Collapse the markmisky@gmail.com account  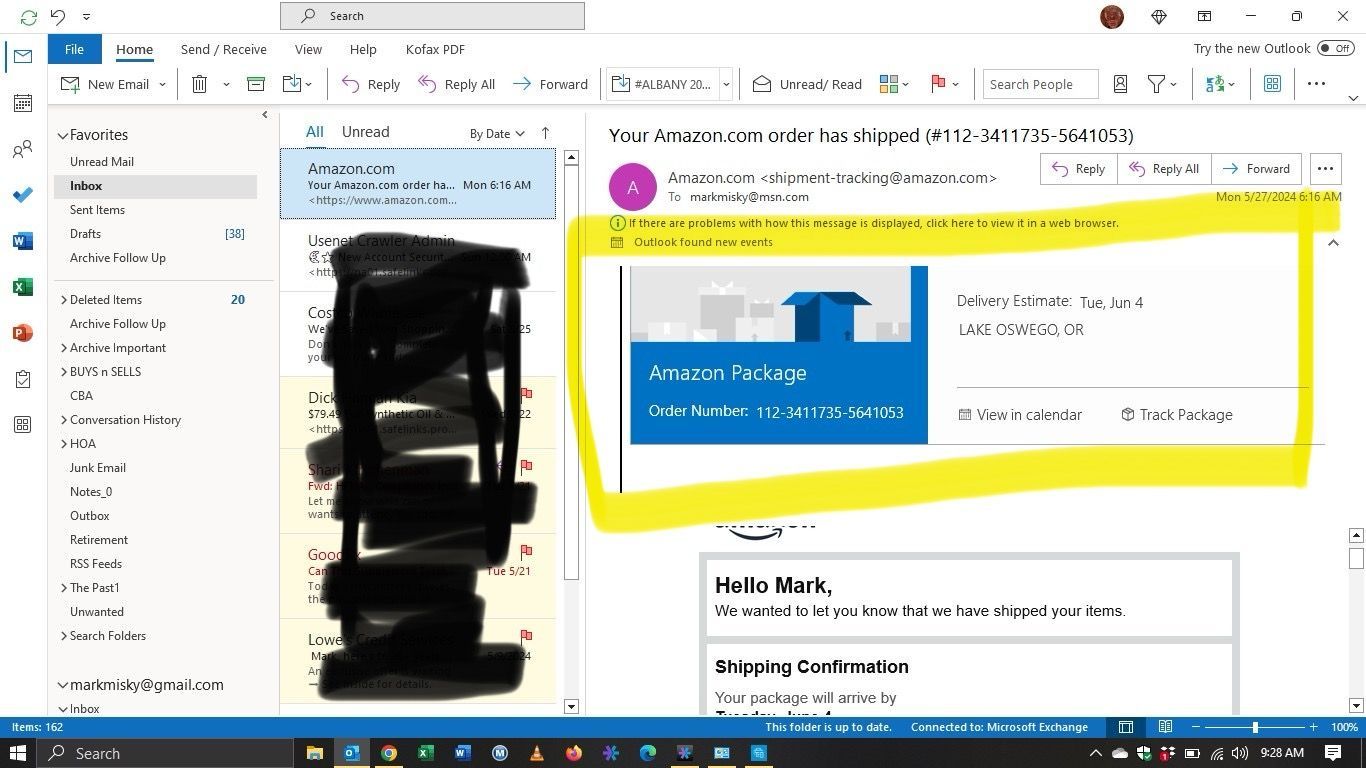62,685
